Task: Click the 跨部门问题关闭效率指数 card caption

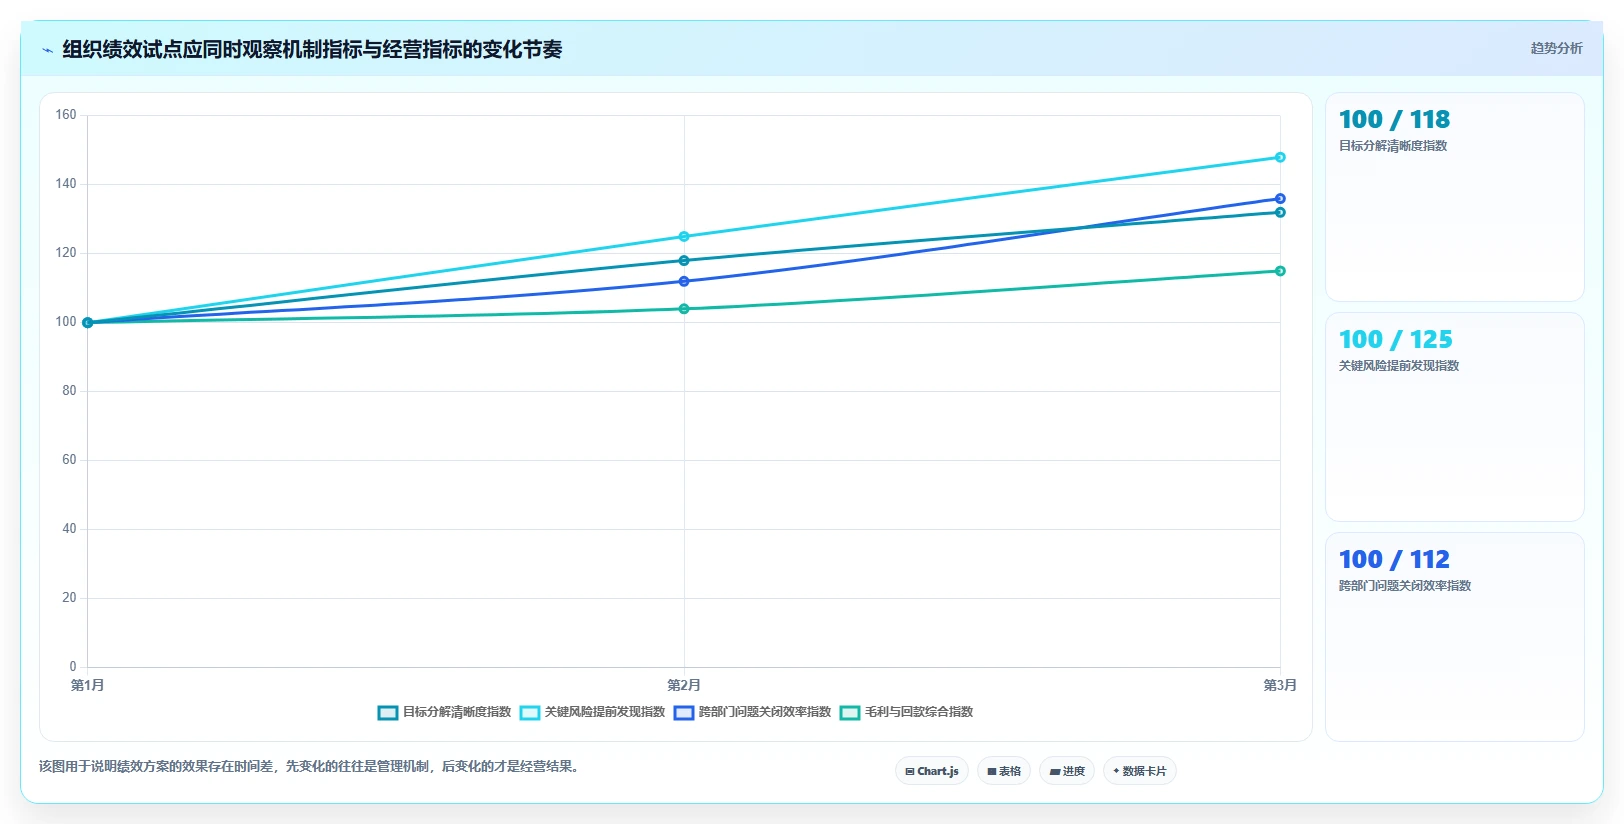Action: point(1405,586)
